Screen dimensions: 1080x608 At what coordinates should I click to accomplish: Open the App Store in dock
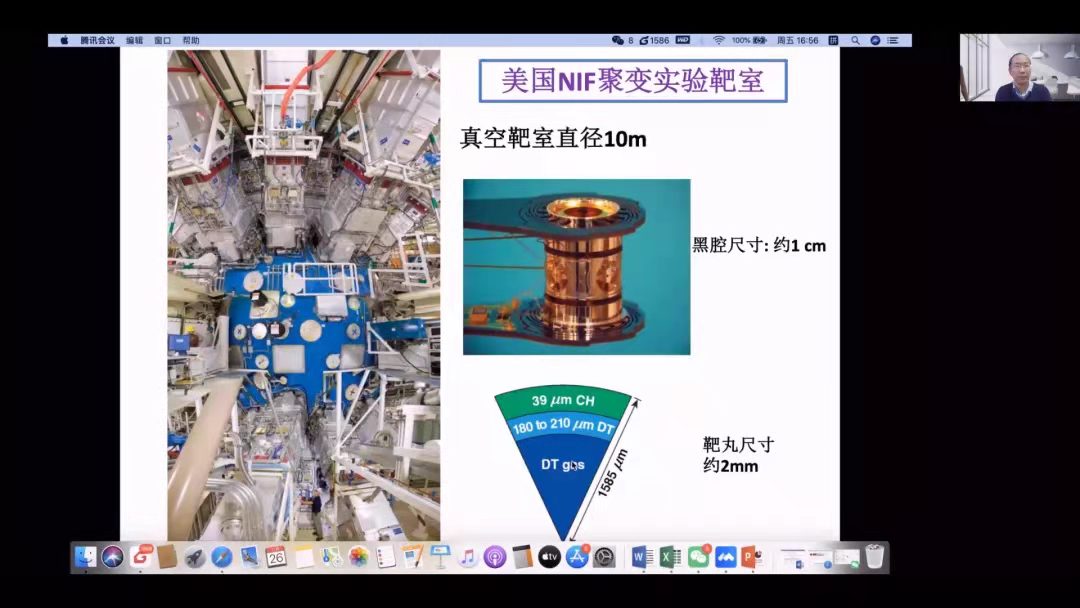577,557
